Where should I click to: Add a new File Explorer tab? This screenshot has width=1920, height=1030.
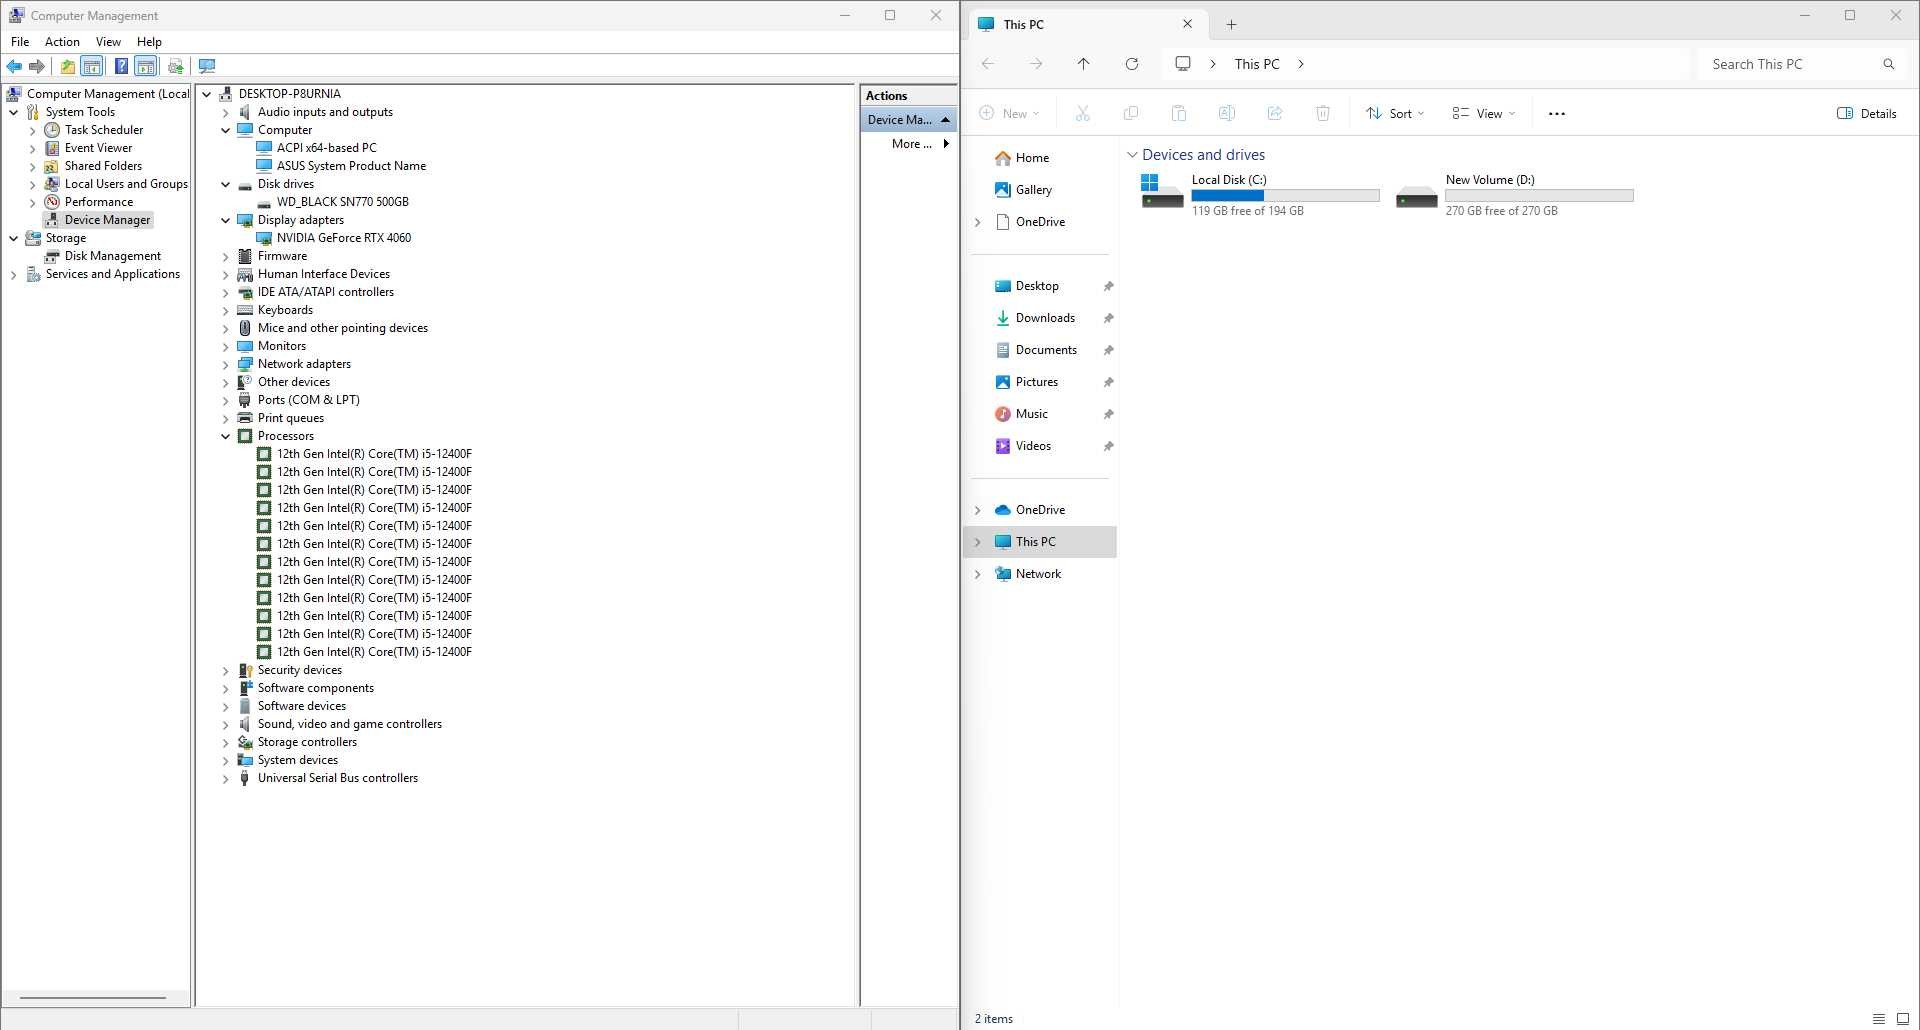point(1231,25)
